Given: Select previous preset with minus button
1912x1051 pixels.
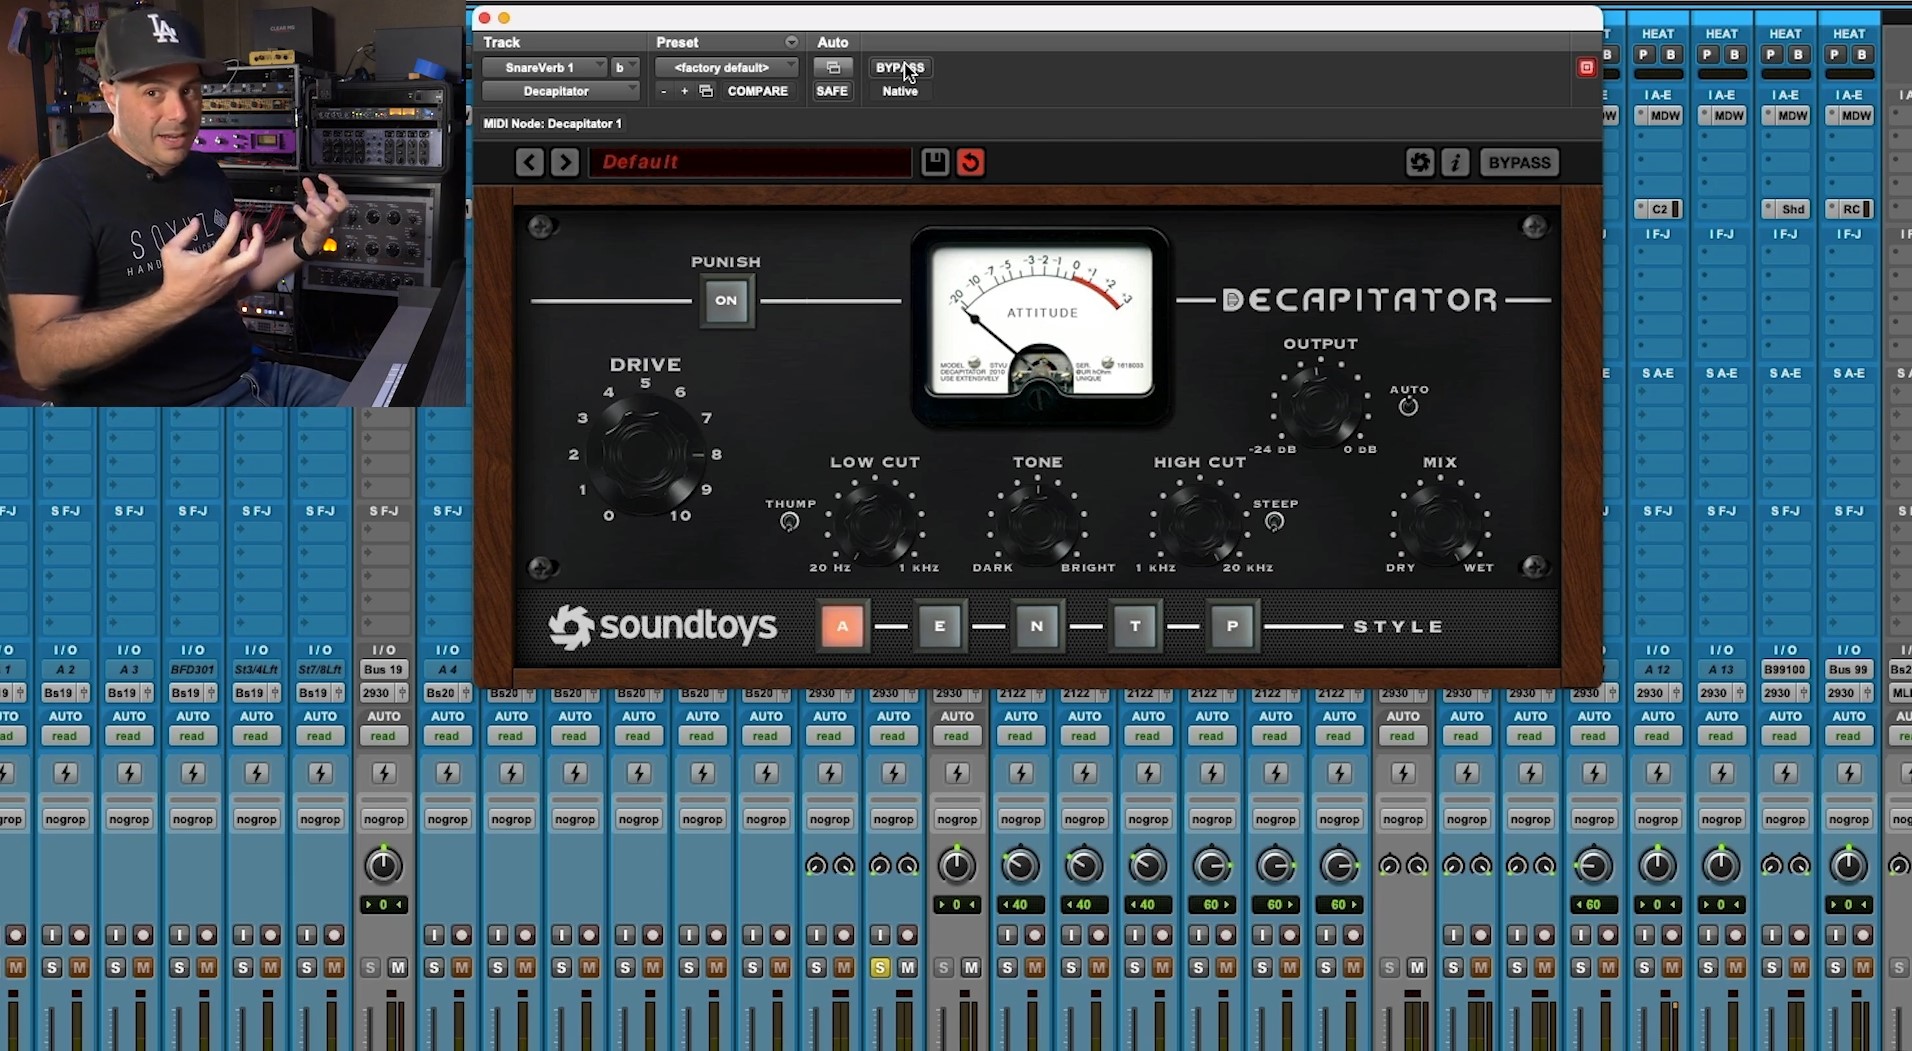Looking at the screenshot, I should (663, 91).
